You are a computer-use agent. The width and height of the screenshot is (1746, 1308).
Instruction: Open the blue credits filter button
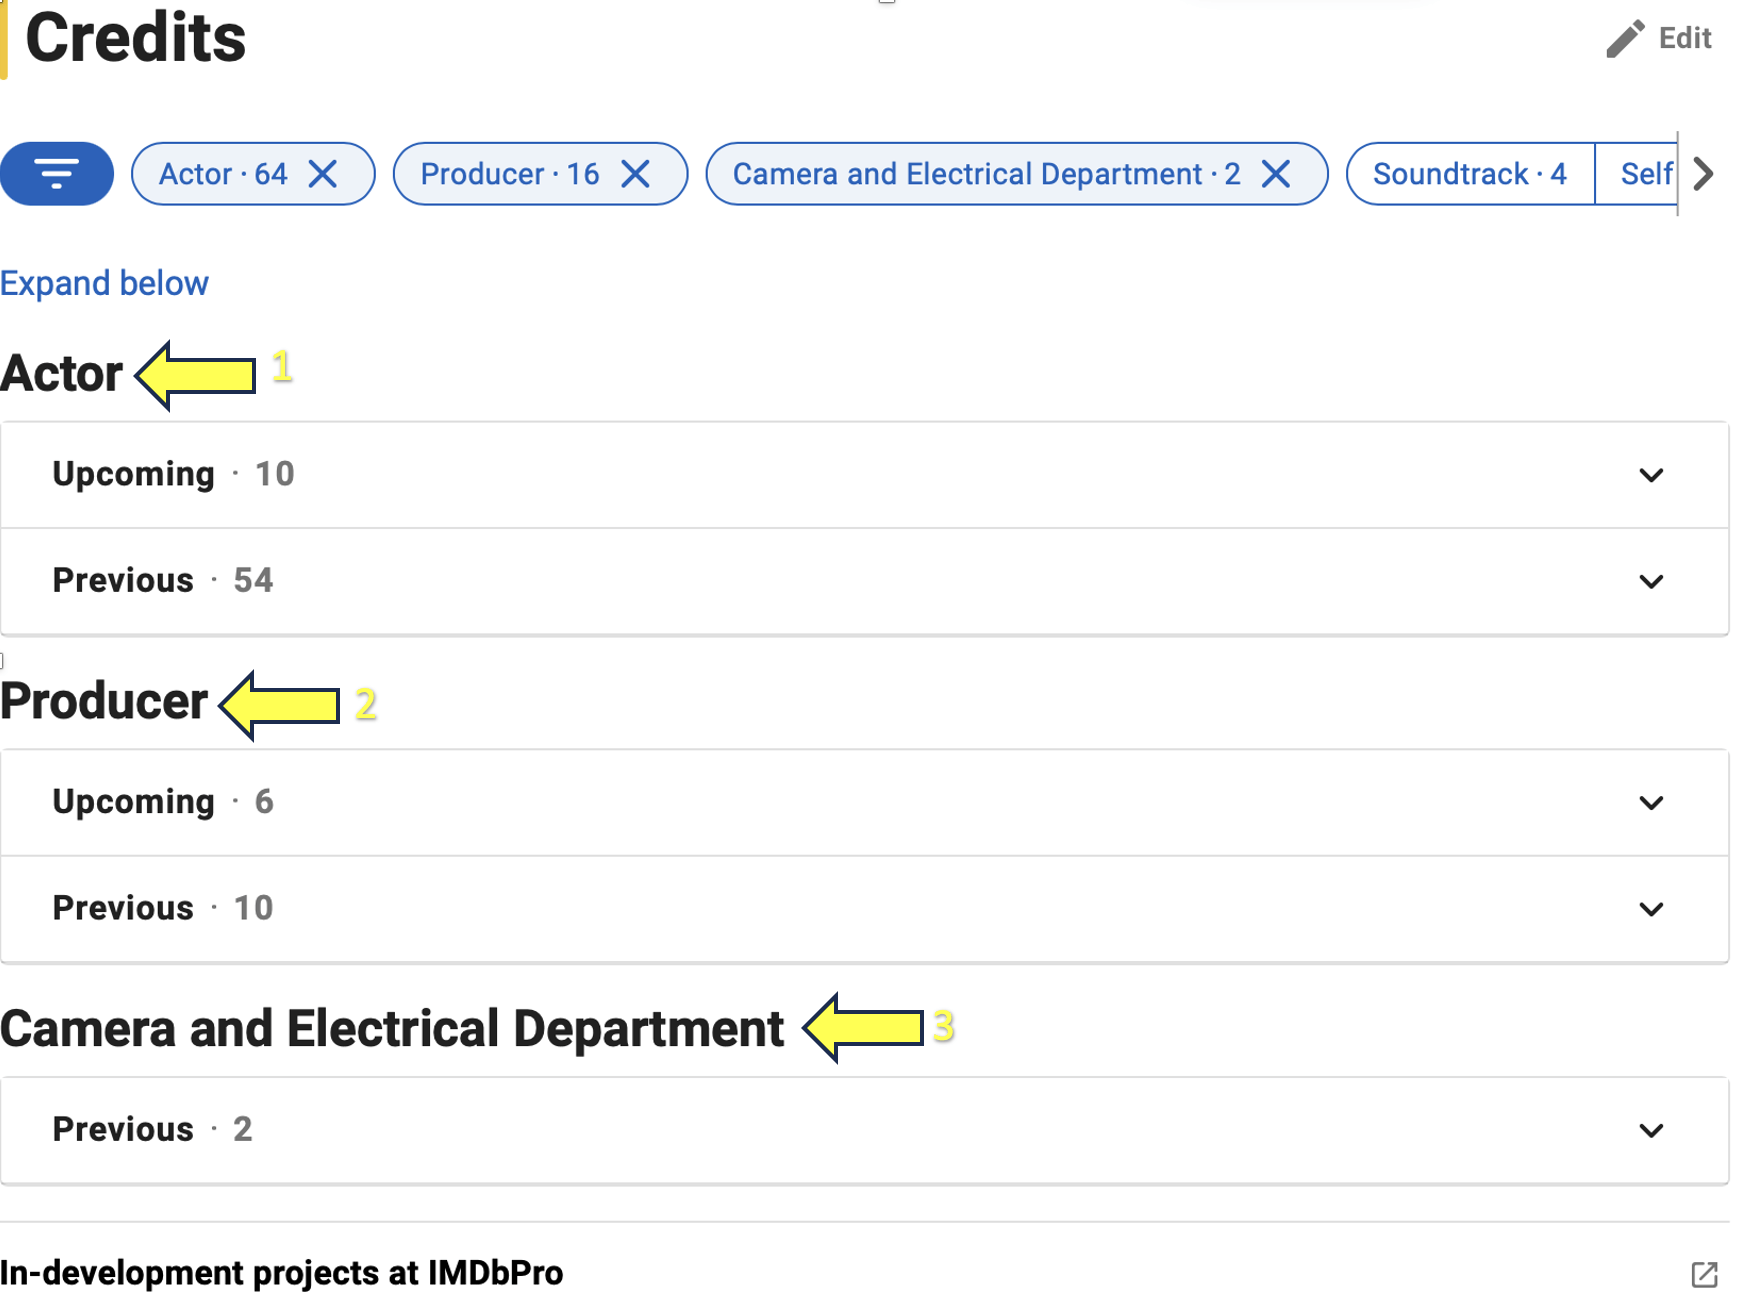tap(57, 174)
